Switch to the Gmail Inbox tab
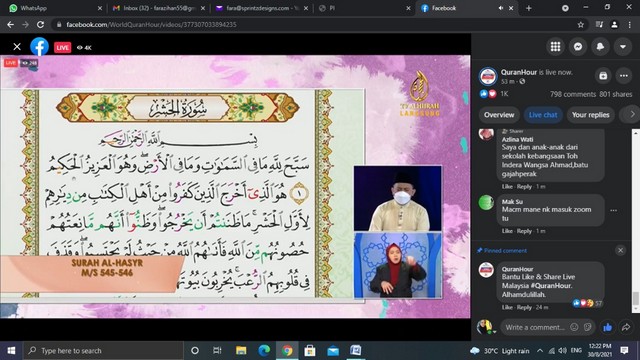 click(x=159, y=8)
